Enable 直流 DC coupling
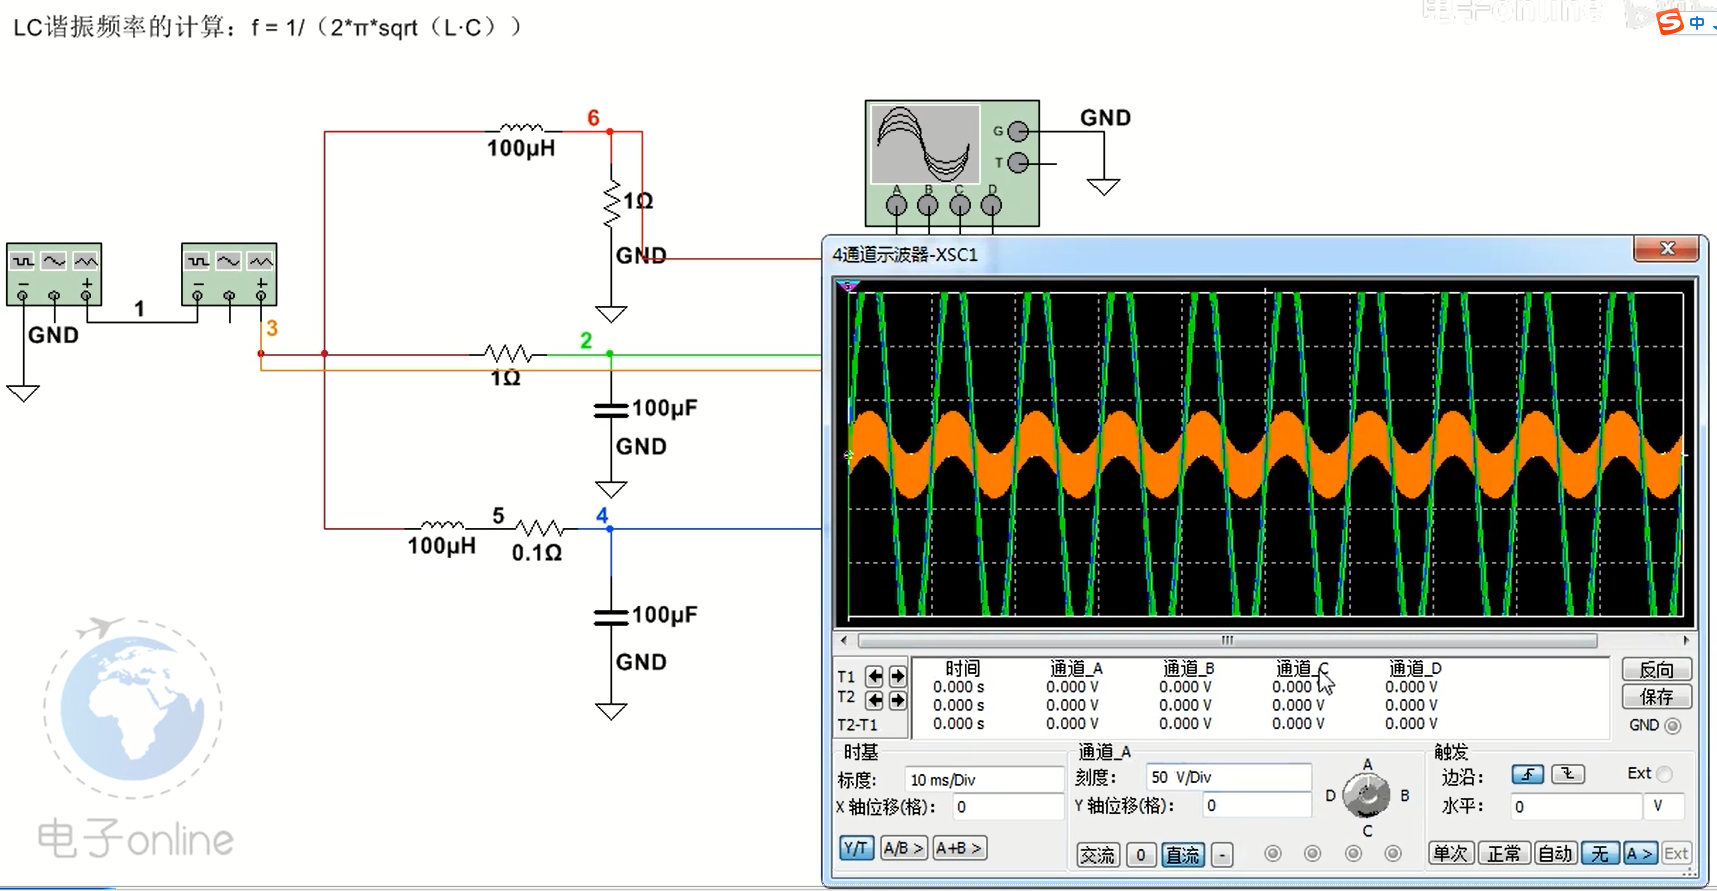The width and height of the screenshot is (1717, 891). 1183,855
